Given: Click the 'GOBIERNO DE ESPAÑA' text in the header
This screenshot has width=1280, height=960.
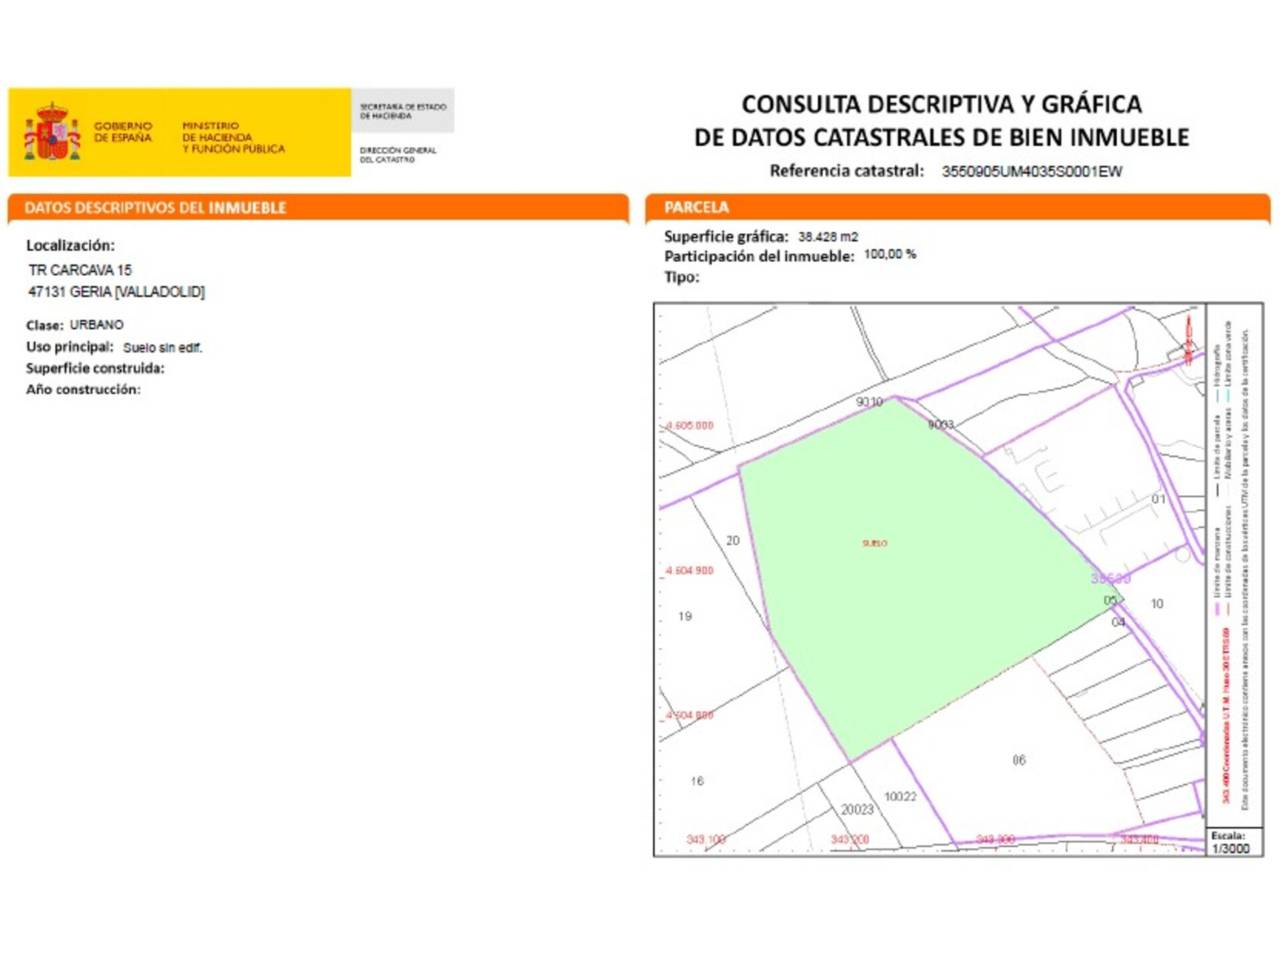Looking at the screenshot, I should point(123,132).
